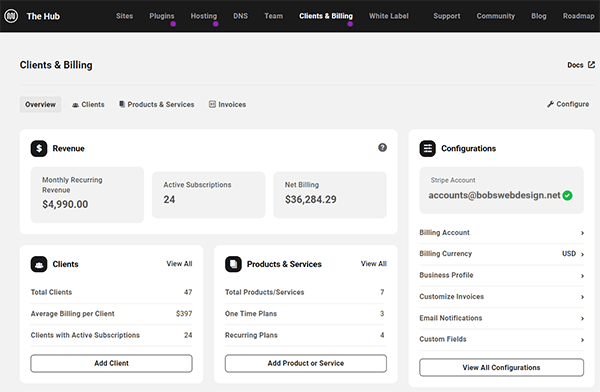
Task: Click Clients with Active Subscriptions row
Action: (111, 335)
